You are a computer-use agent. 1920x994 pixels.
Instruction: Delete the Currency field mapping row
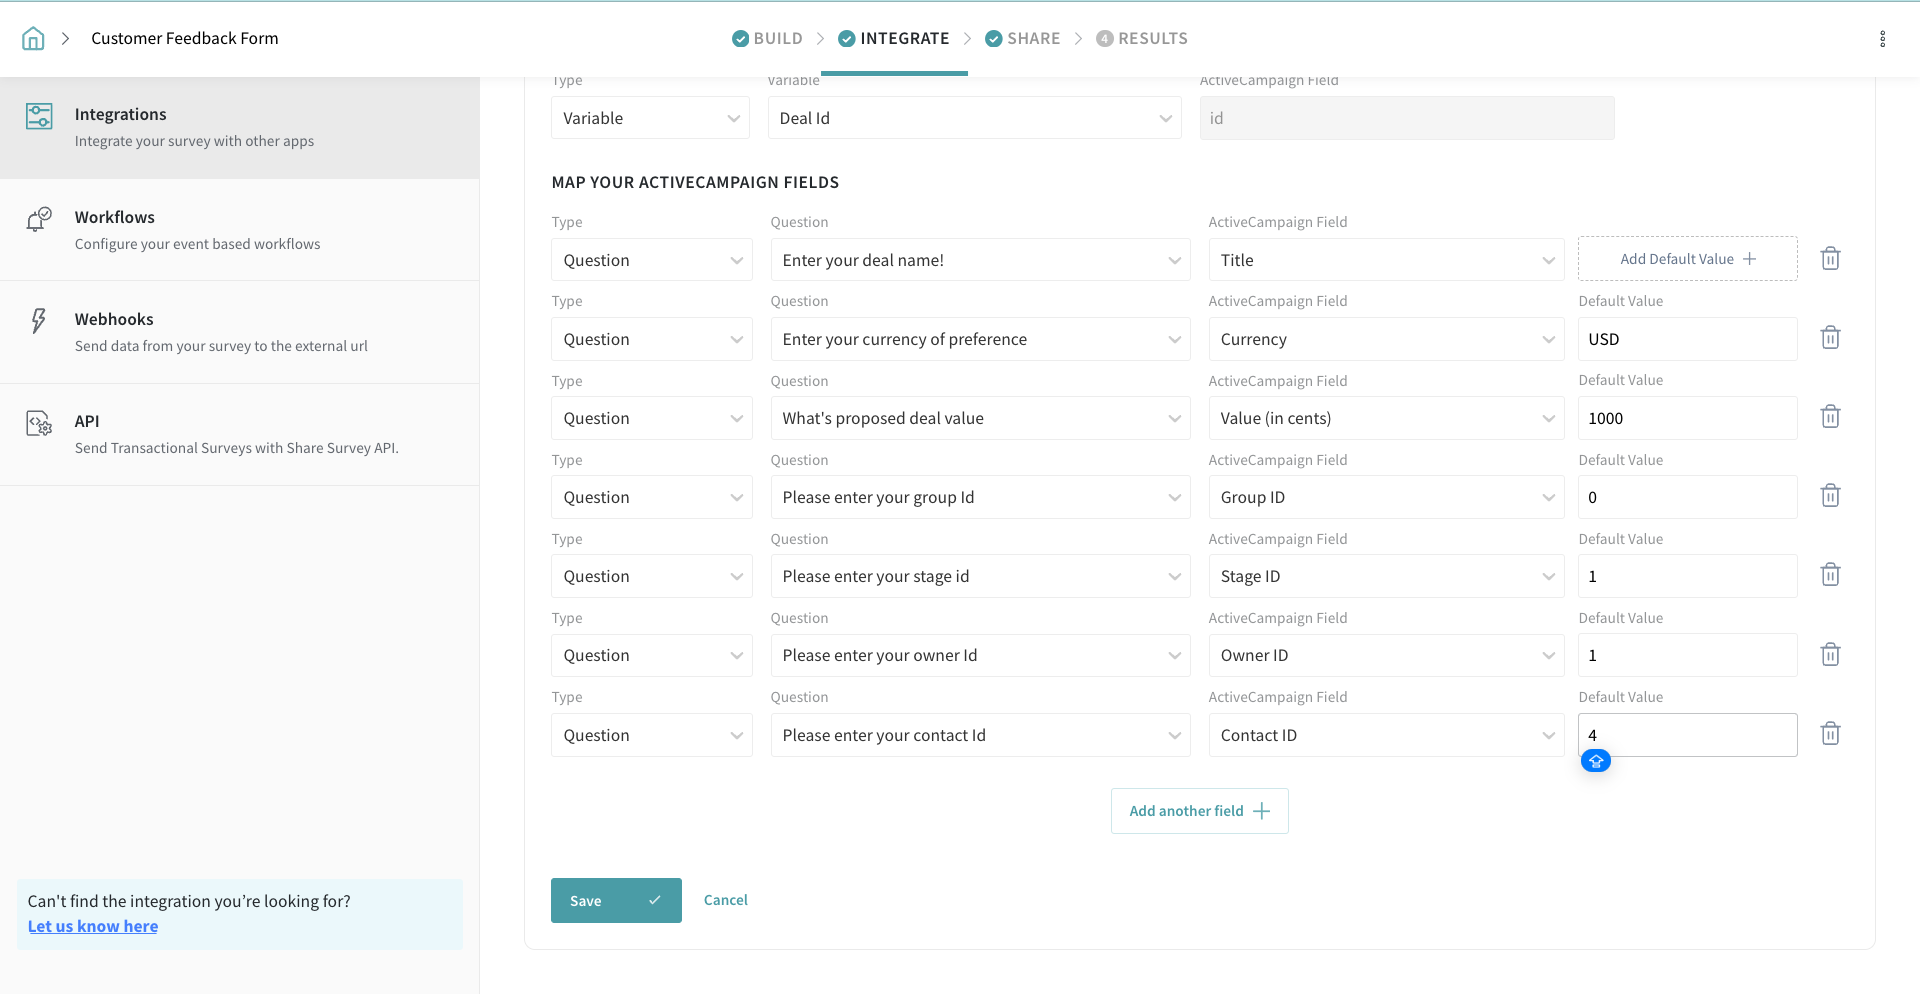(1830, 338)
